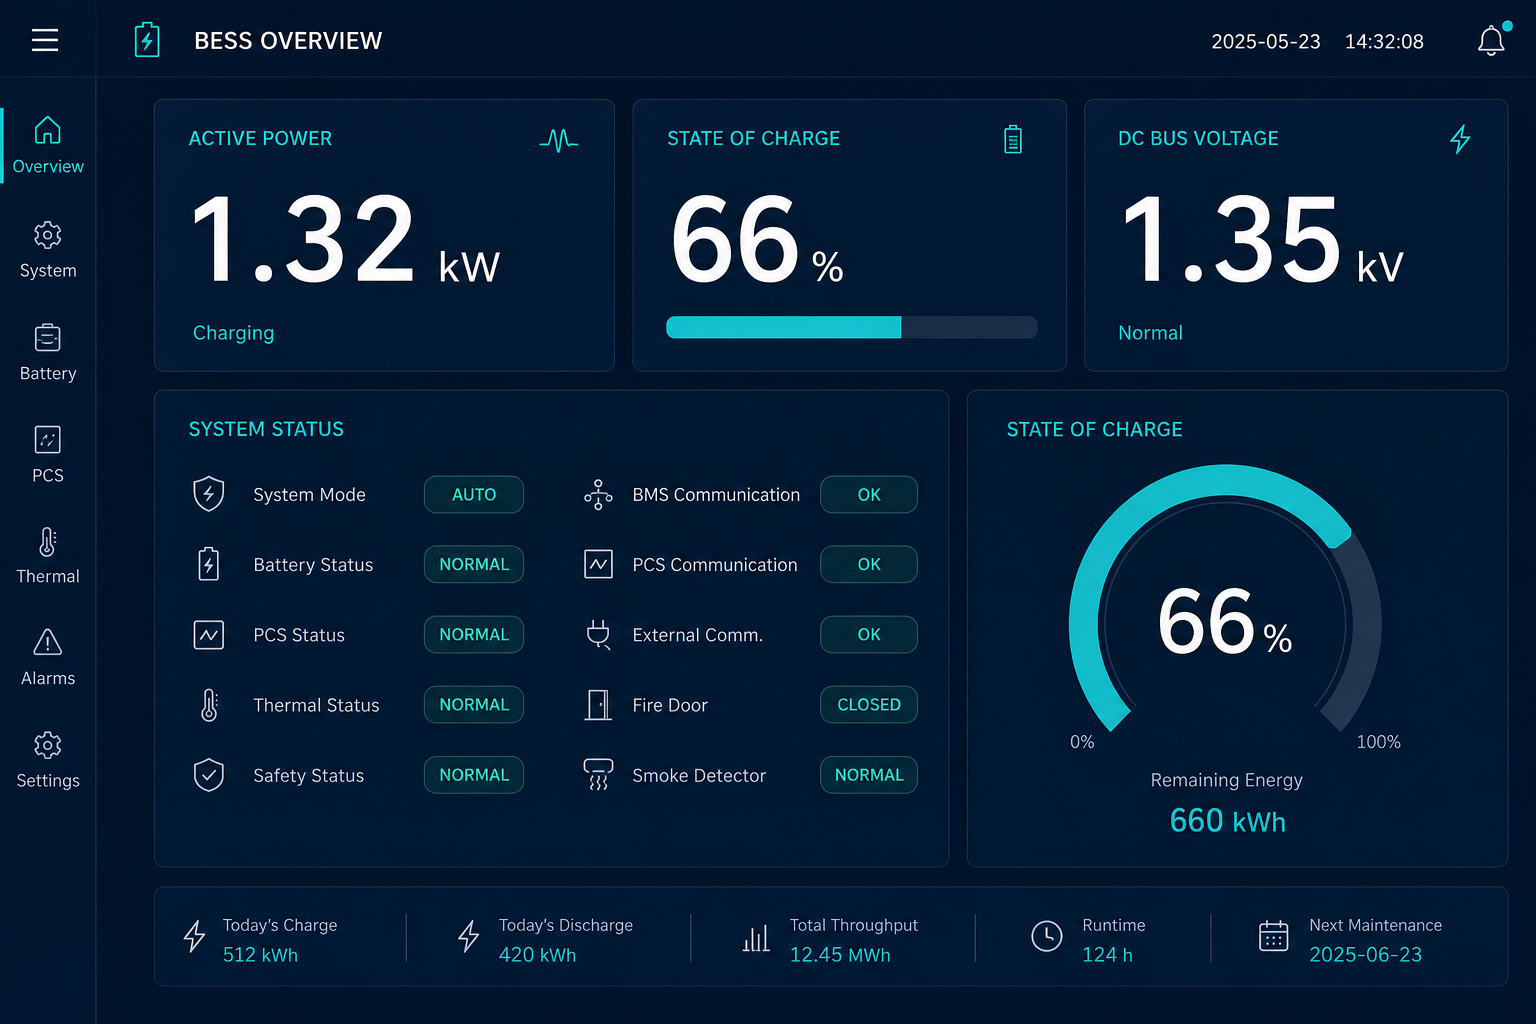Open the Alarms page in sidebar
Screen dimensions: 1536x1024
pos(48,658)
